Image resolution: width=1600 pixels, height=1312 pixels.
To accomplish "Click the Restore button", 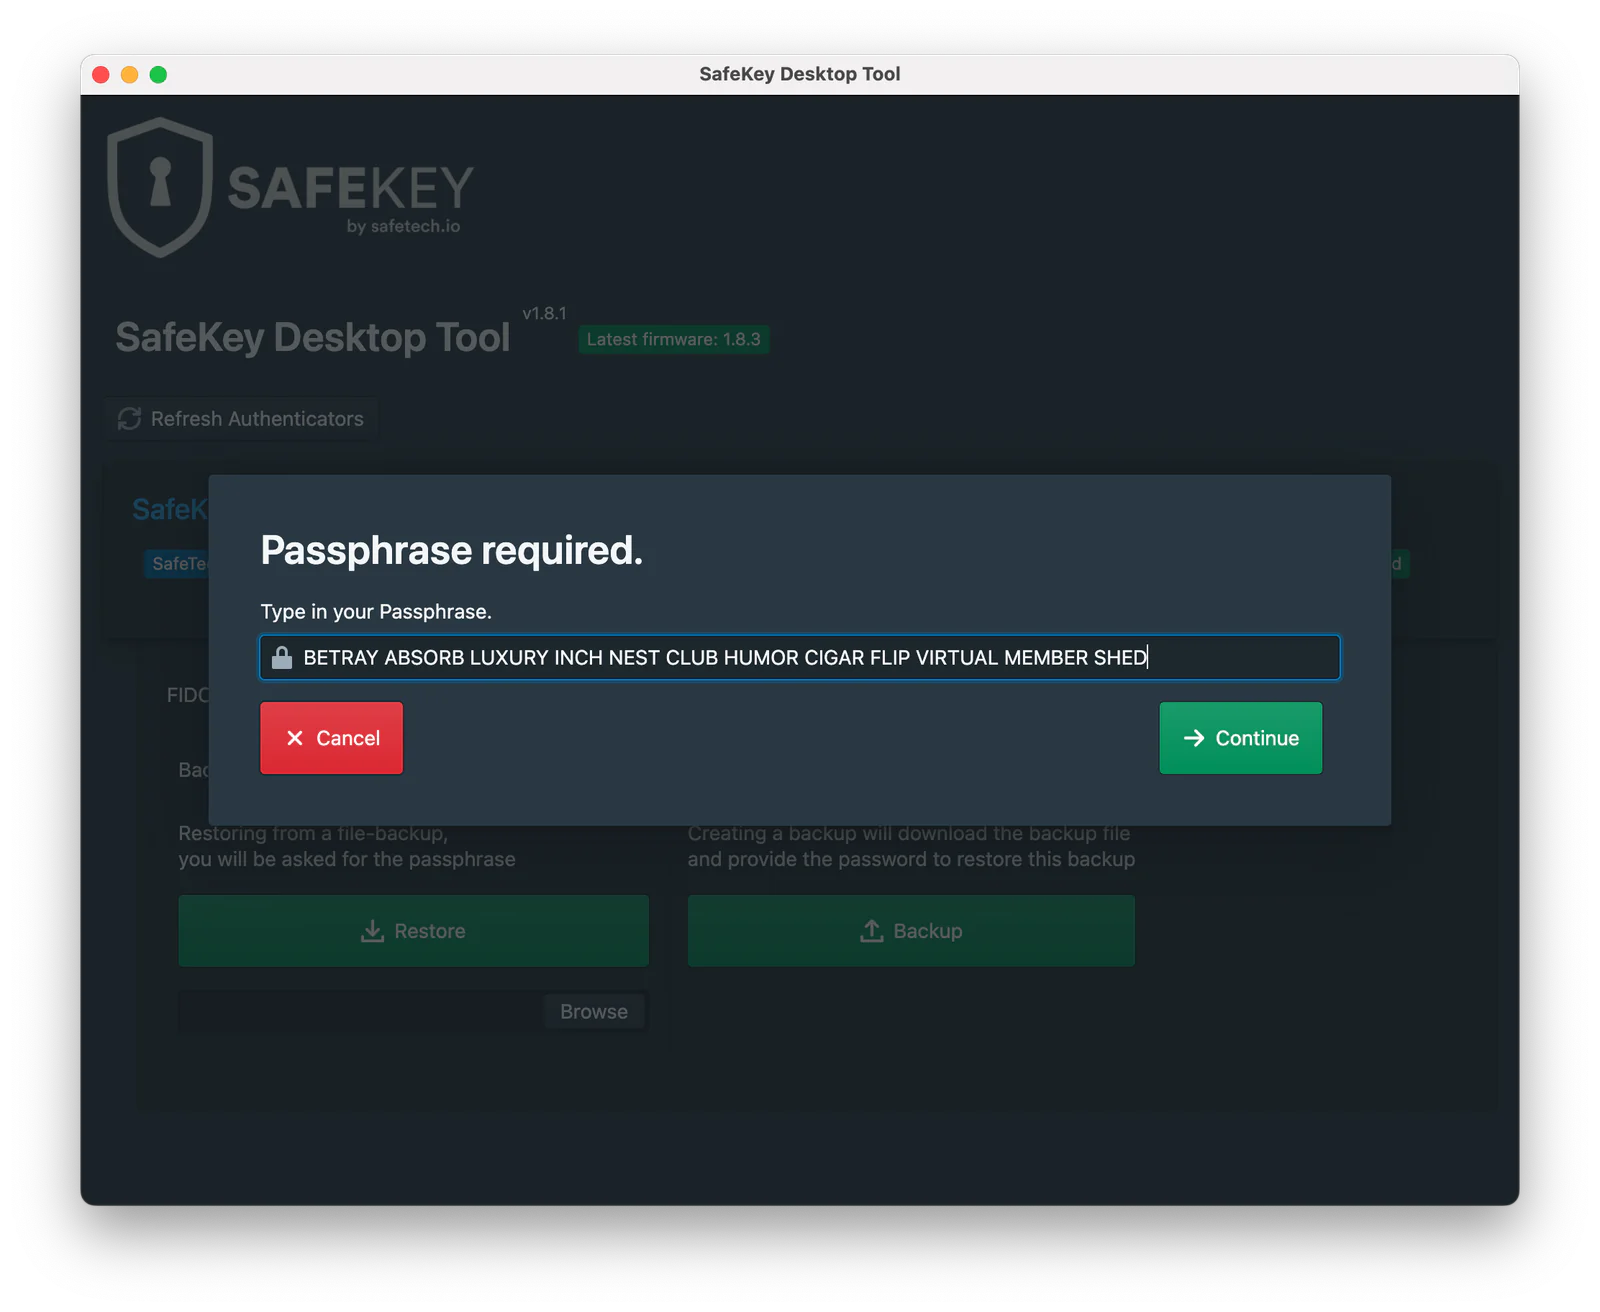I will click(x=413, y=931).
